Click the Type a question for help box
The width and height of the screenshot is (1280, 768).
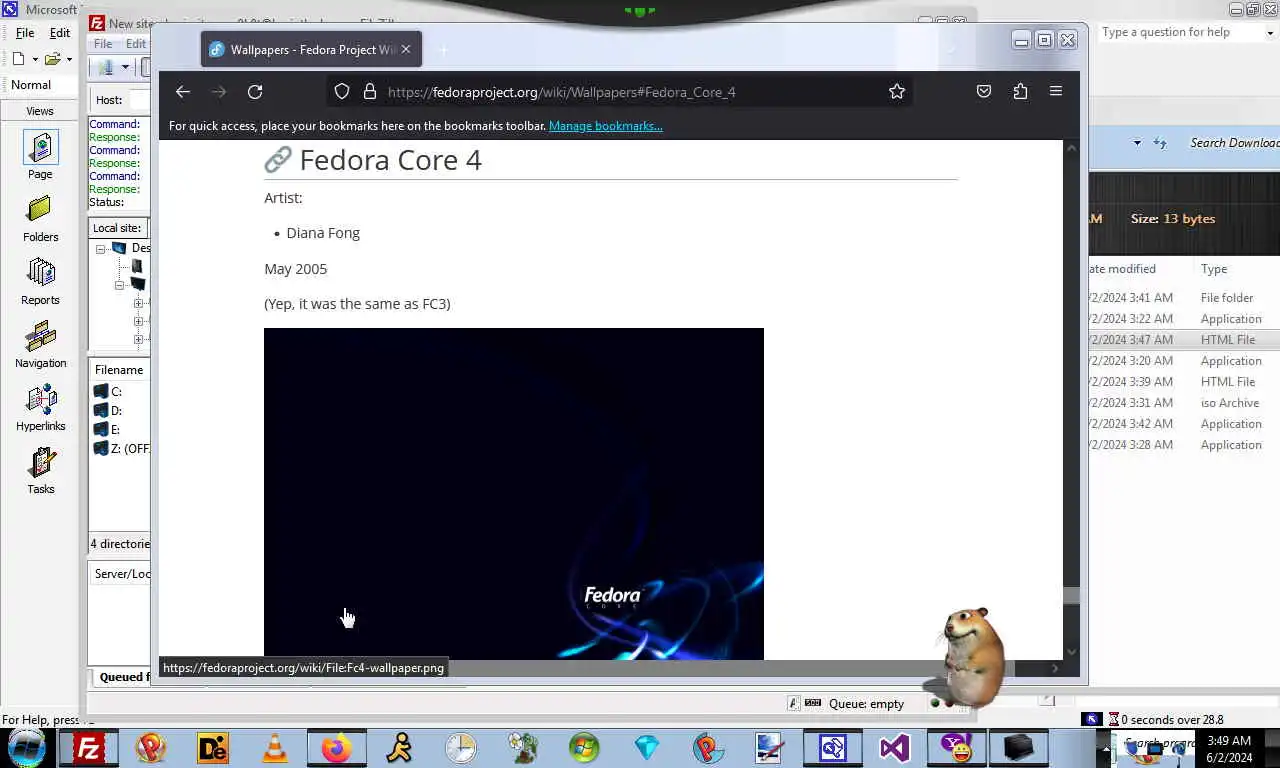pos(1180,32)
